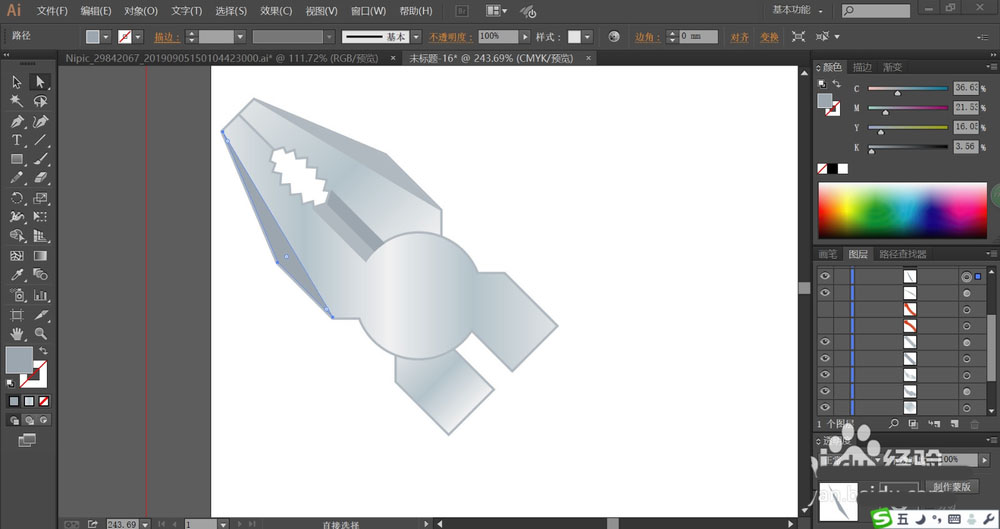1000x529 pixels.
Task: Pick the Lasso tool
Action: tap(40, 101)
